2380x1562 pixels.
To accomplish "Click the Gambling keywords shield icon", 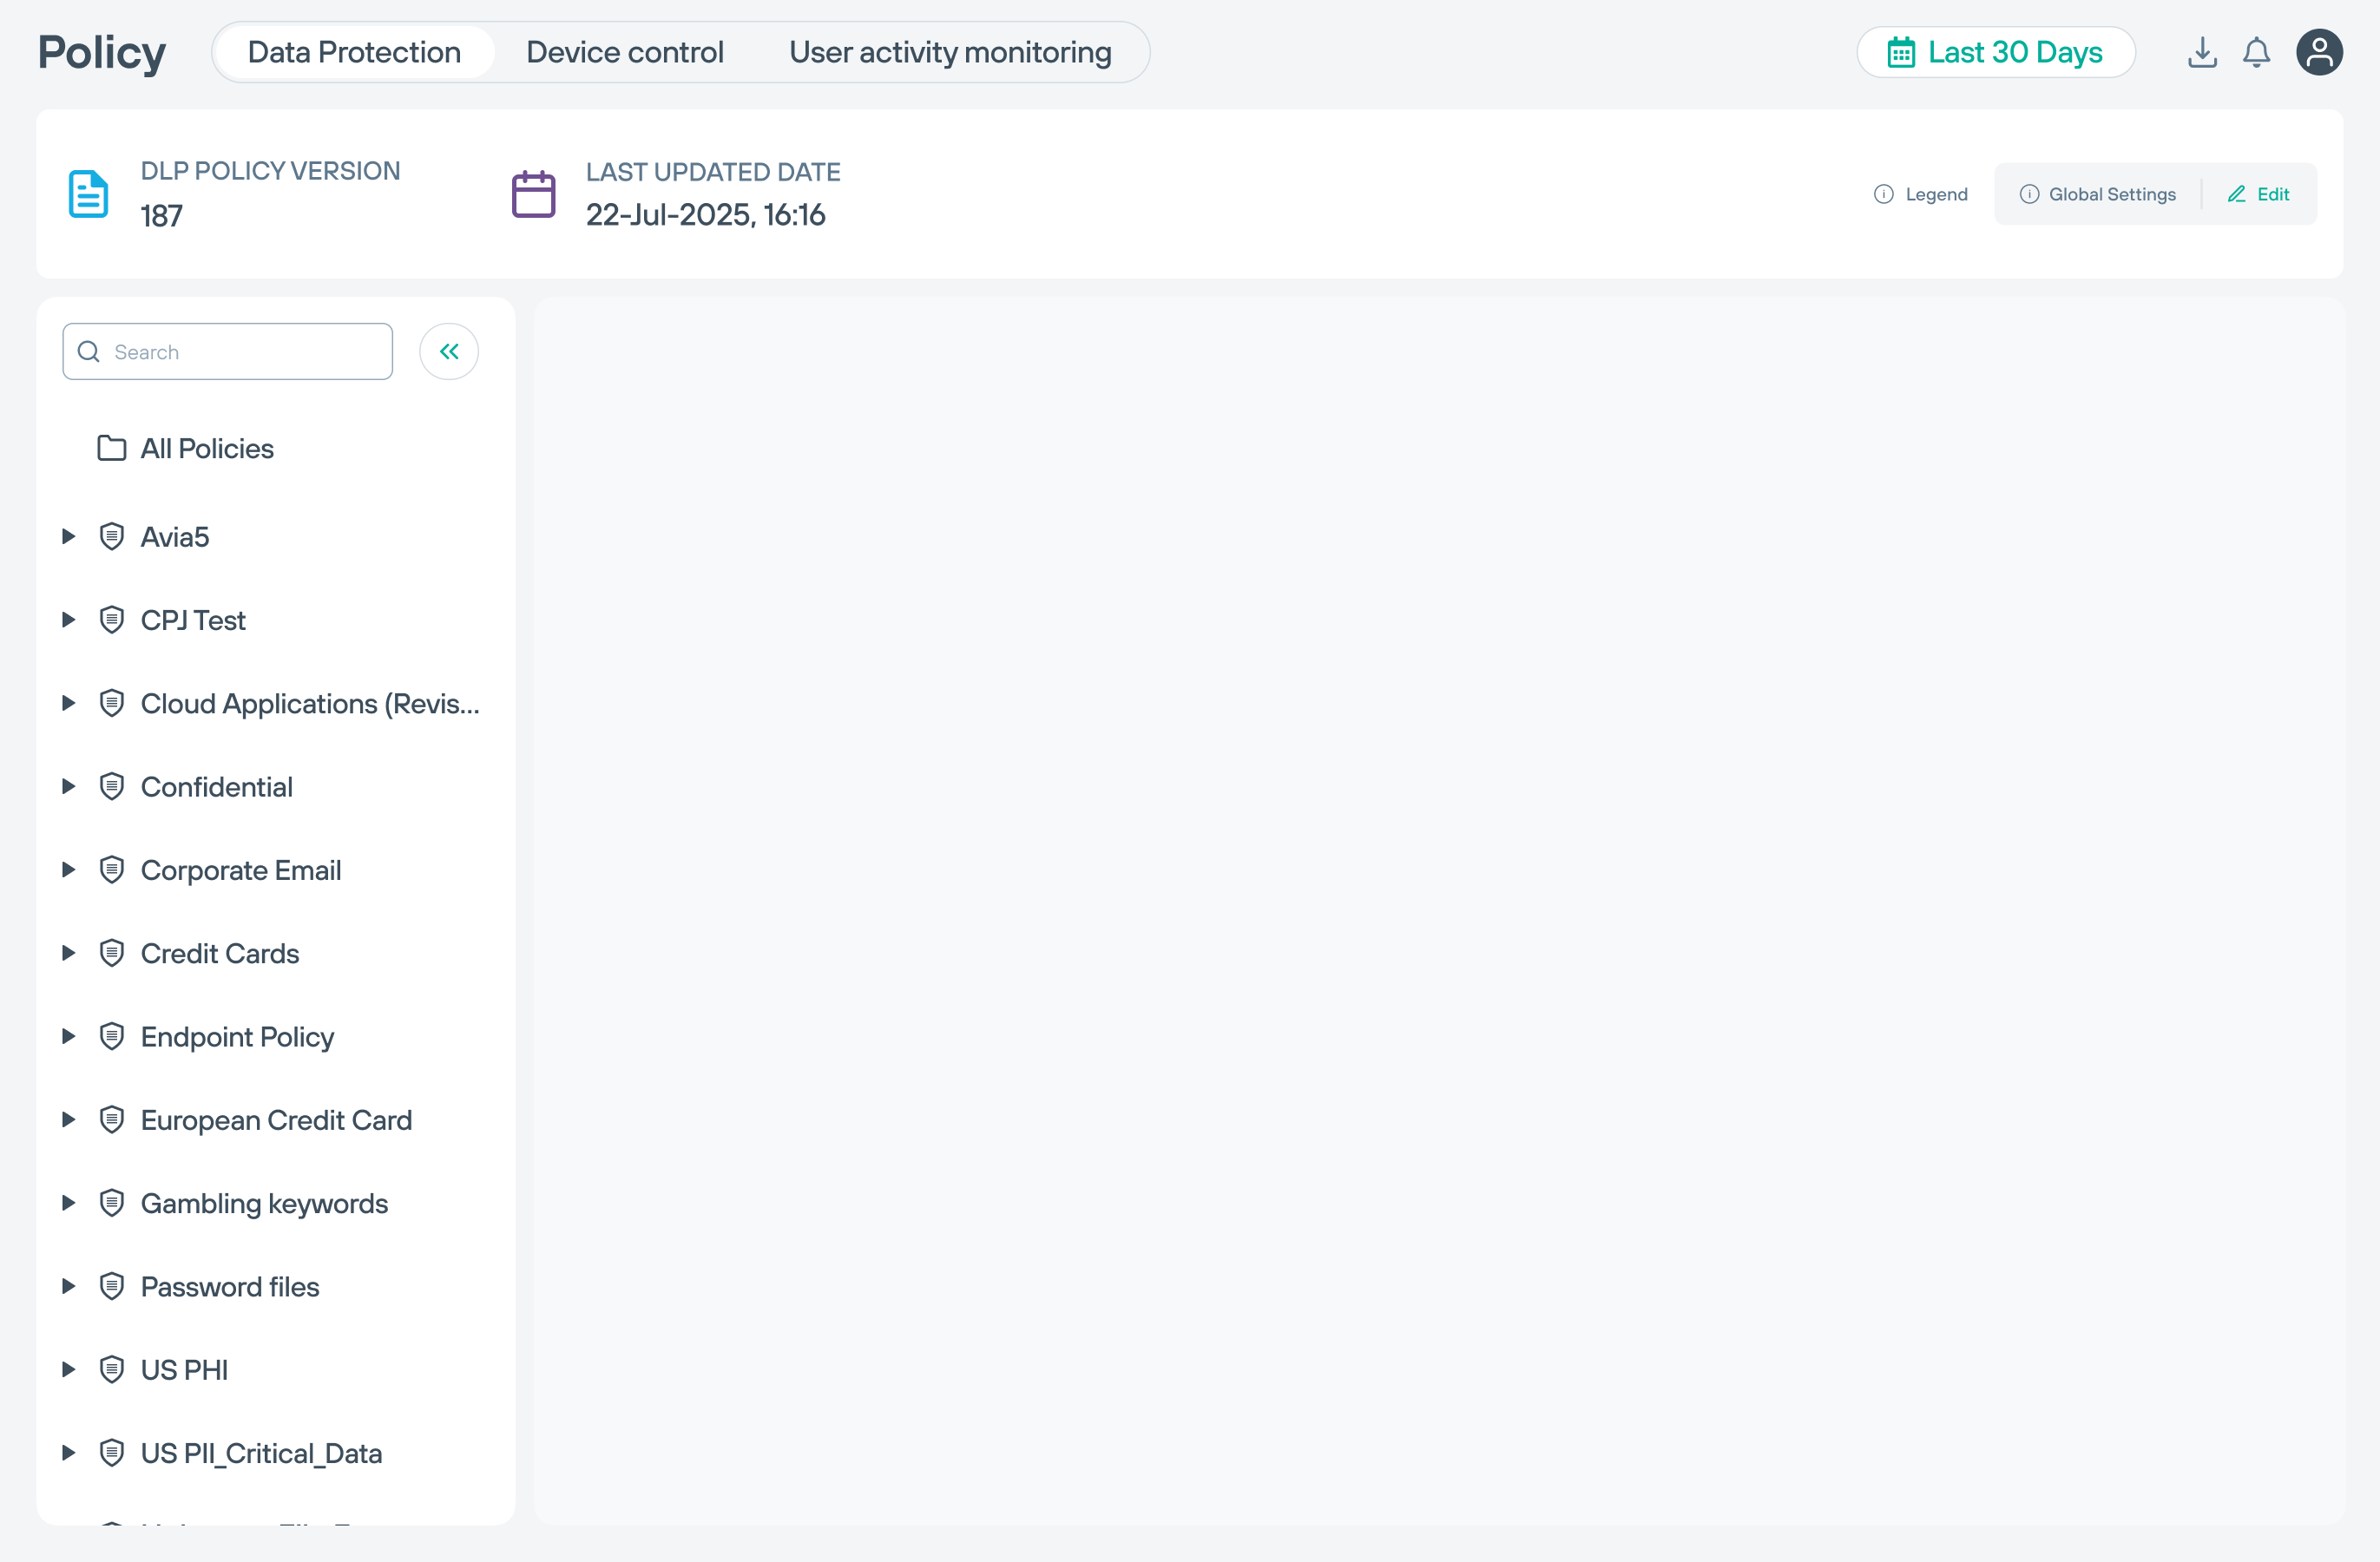I will [x=112, y=1203].
